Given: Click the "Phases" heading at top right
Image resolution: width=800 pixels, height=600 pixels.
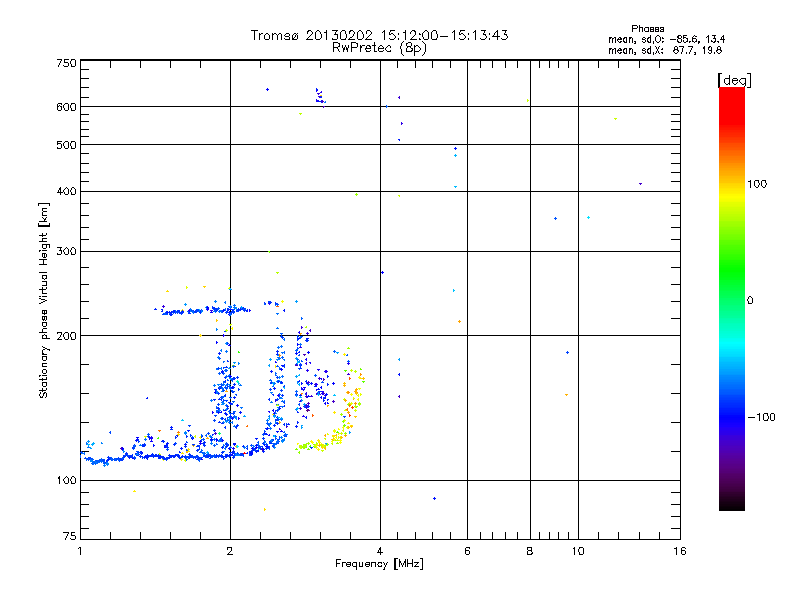Looking at the screenshot, I should [x=647, y=29].
